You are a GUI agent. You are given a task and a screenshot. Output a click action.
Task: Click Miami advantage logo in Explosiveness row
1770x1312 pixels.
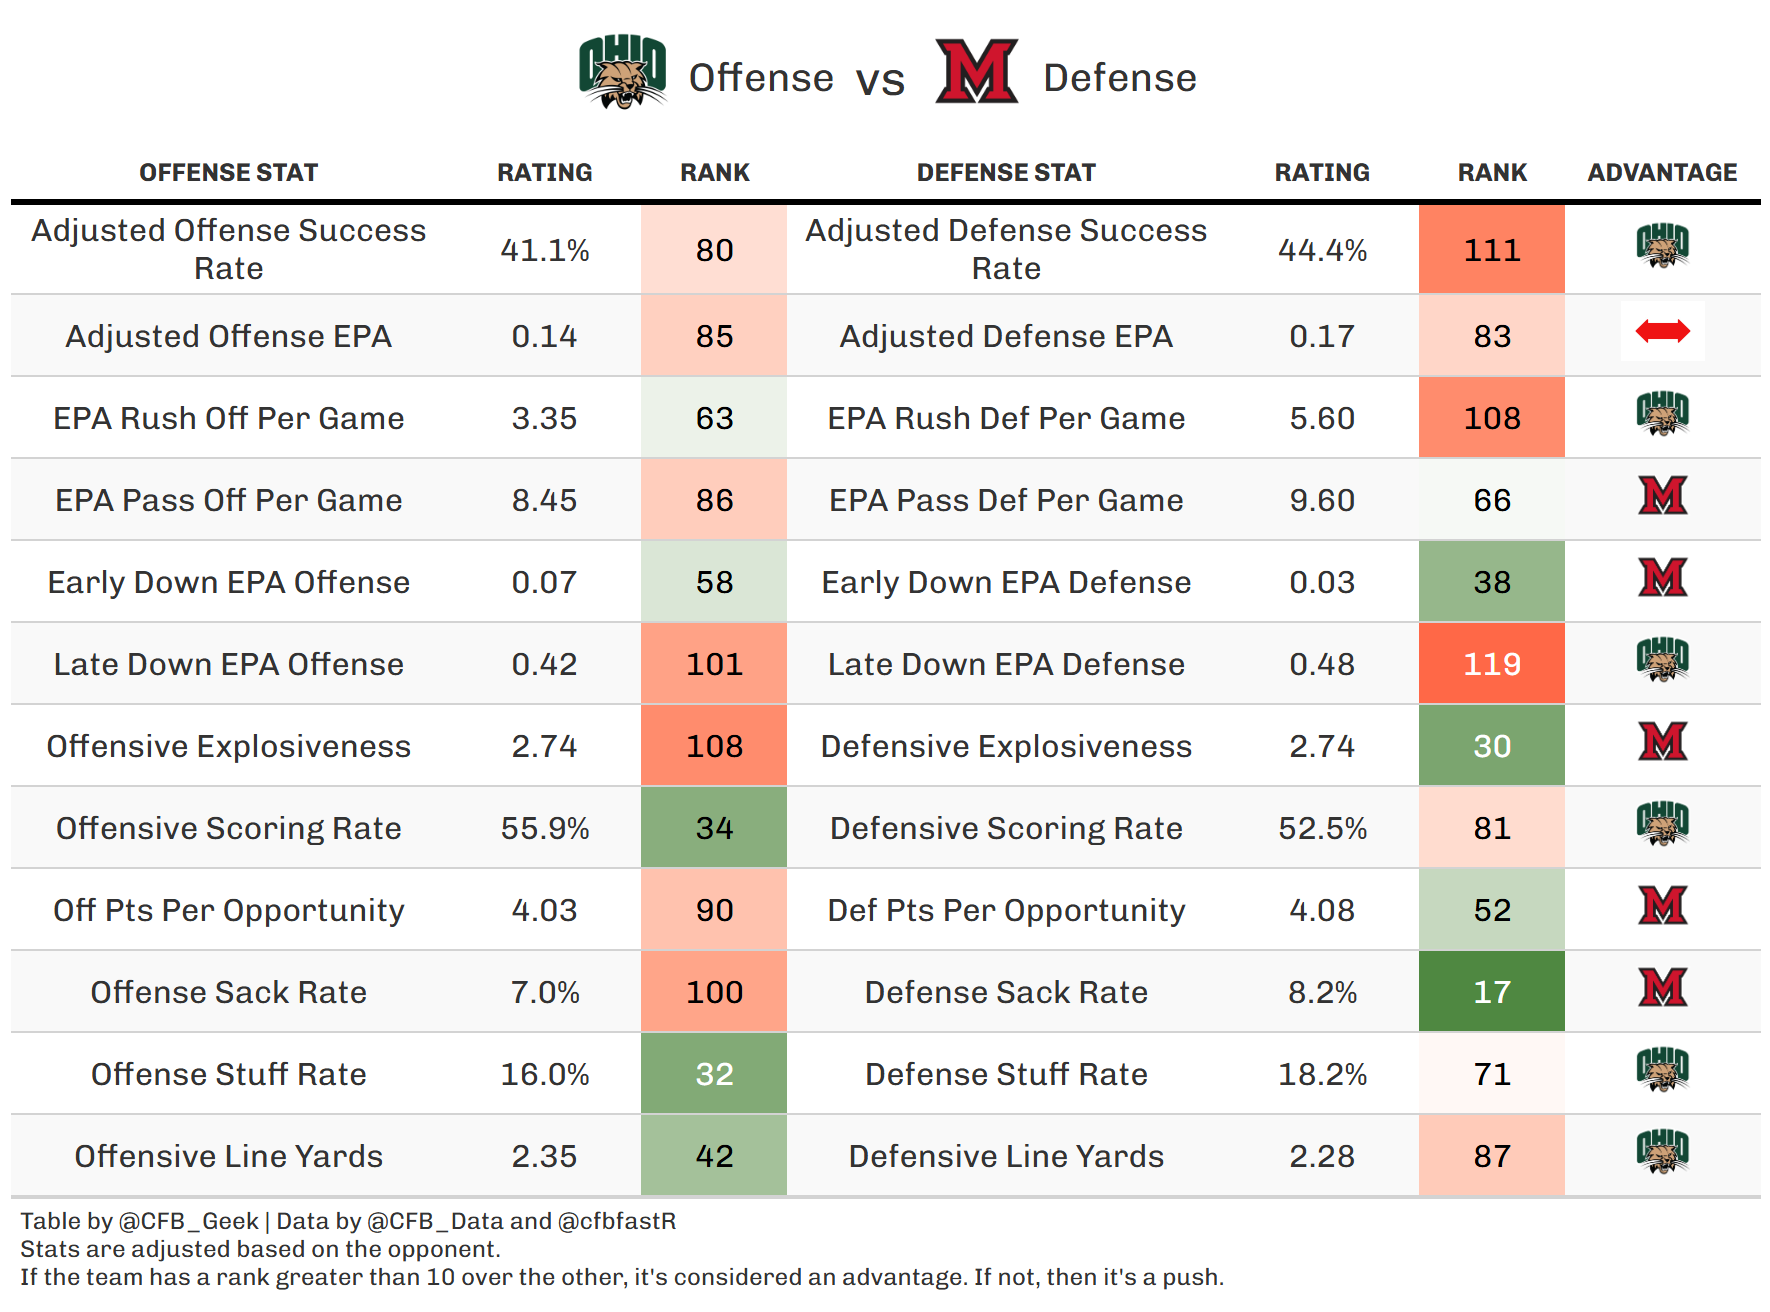pos(1662,742)
